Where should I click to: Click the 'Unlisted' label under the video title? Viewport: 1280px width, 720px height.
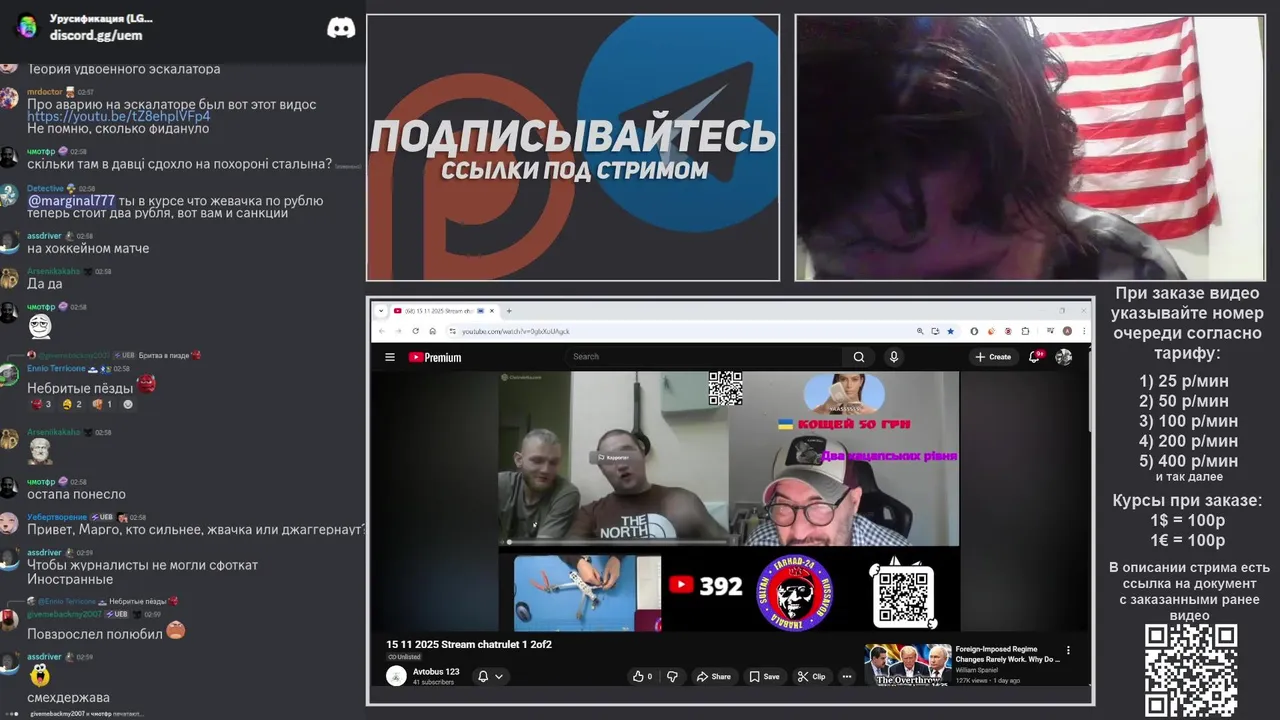404,657
